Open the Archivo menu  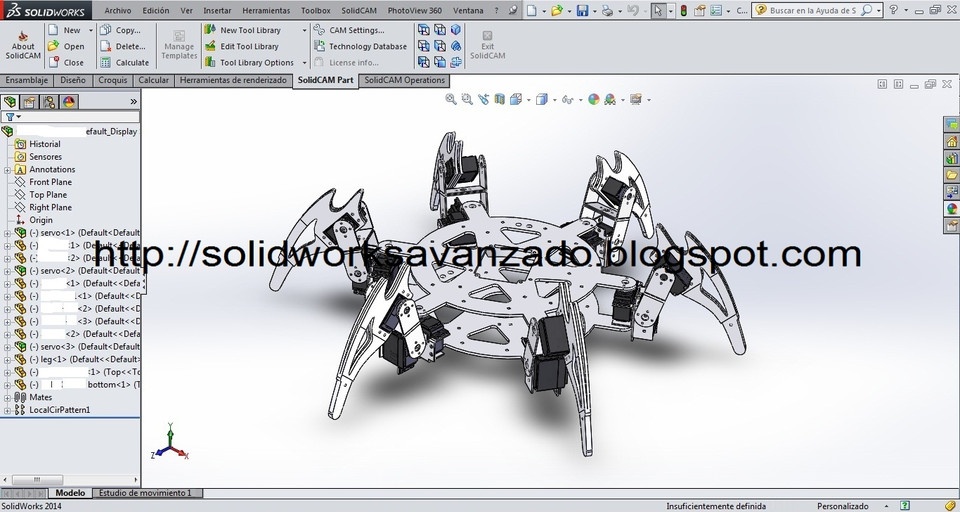(x=118, y=10)
